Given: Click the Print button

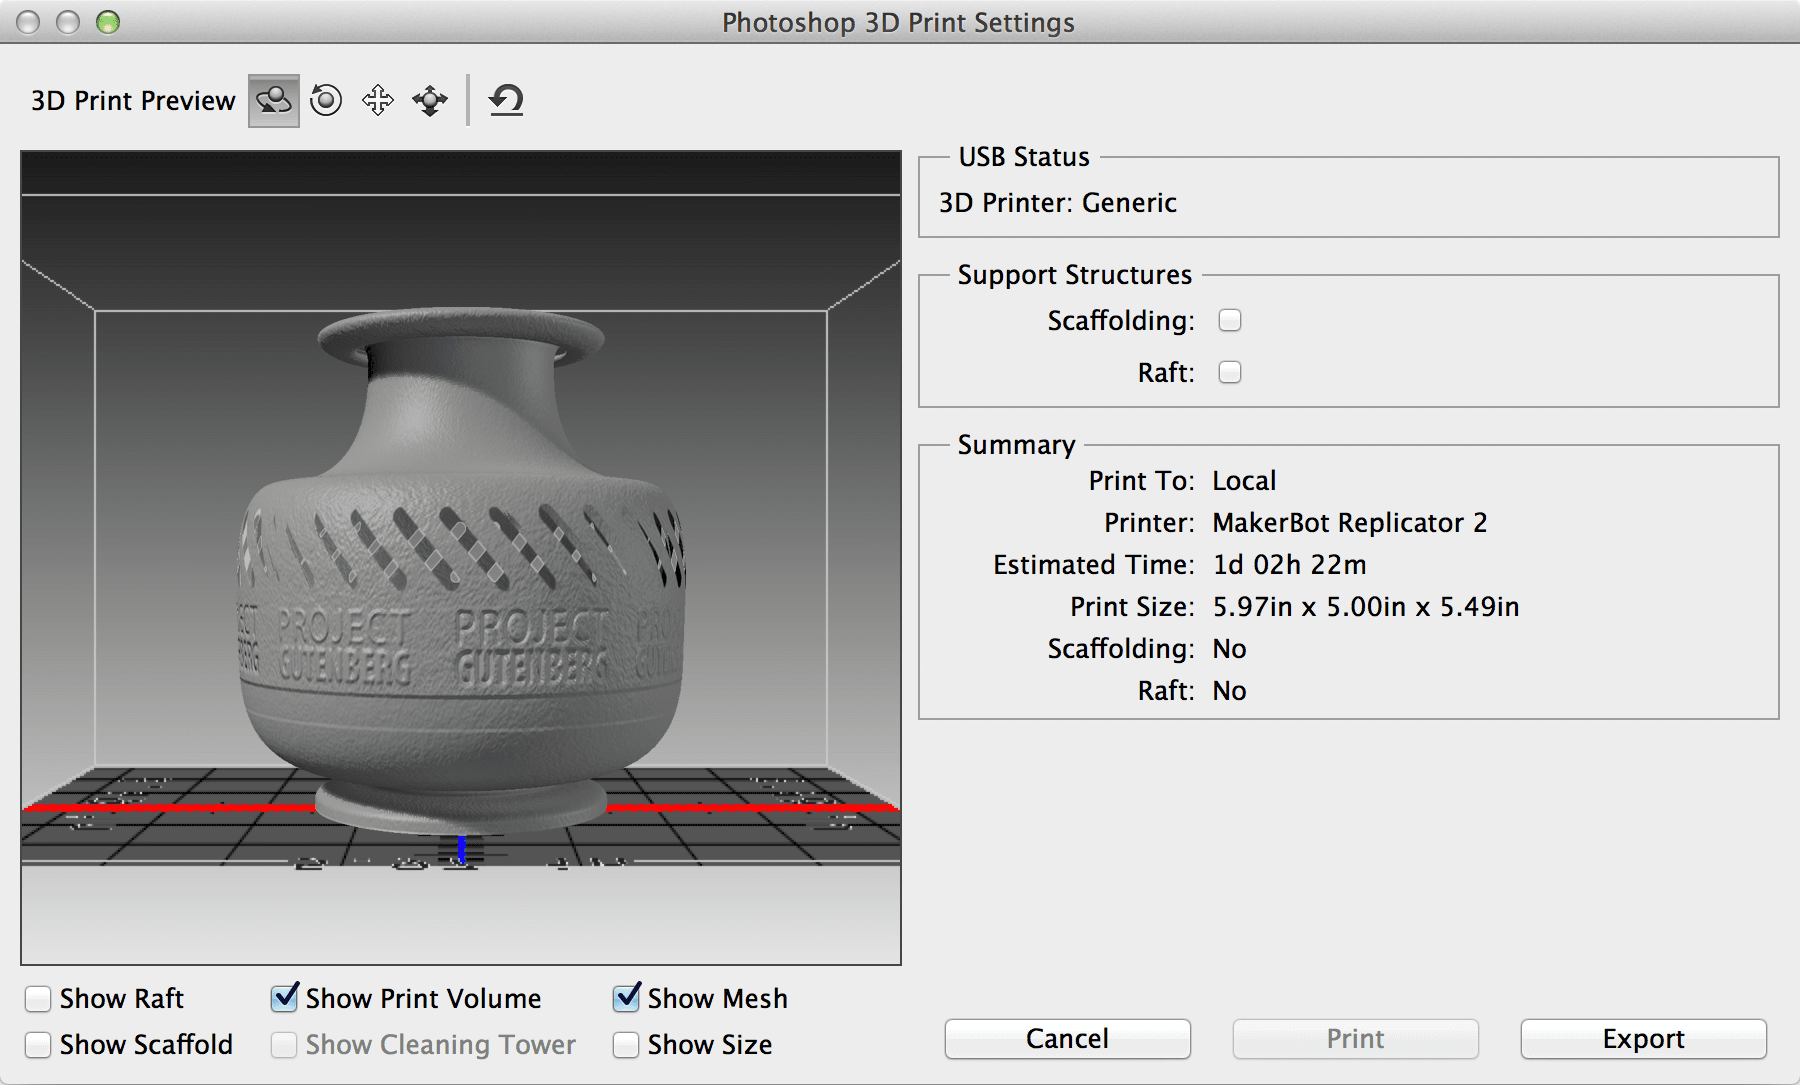Looking at the screenshot, I should tap(1355, 1038).
